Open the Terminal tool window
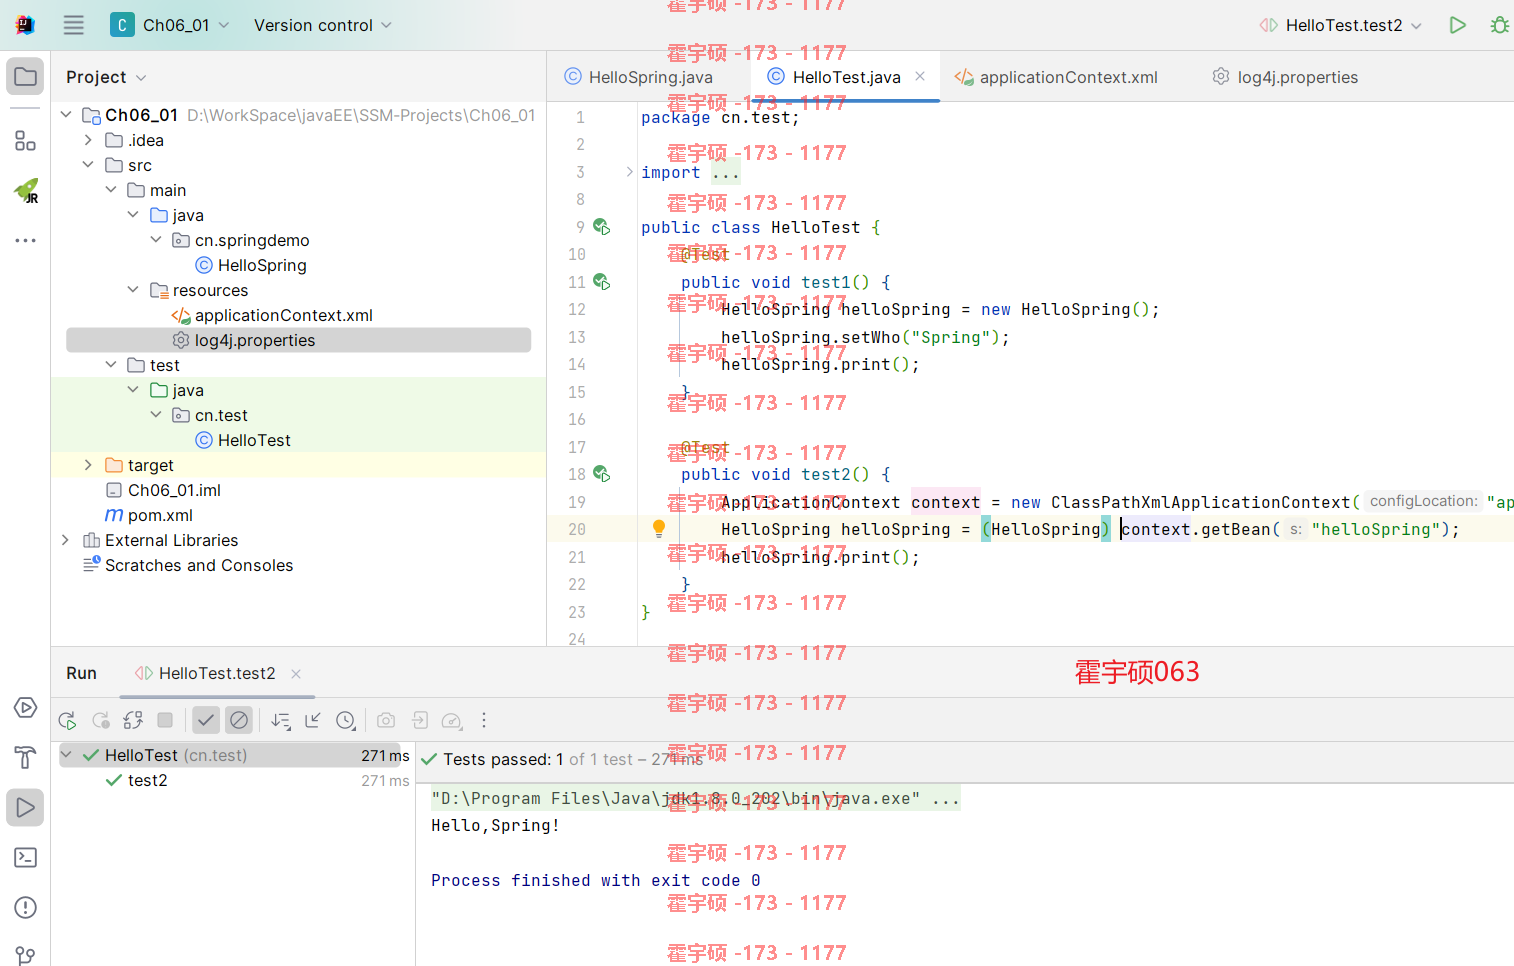The height and width of the screenshot is (966, 1514). (25, 858)
